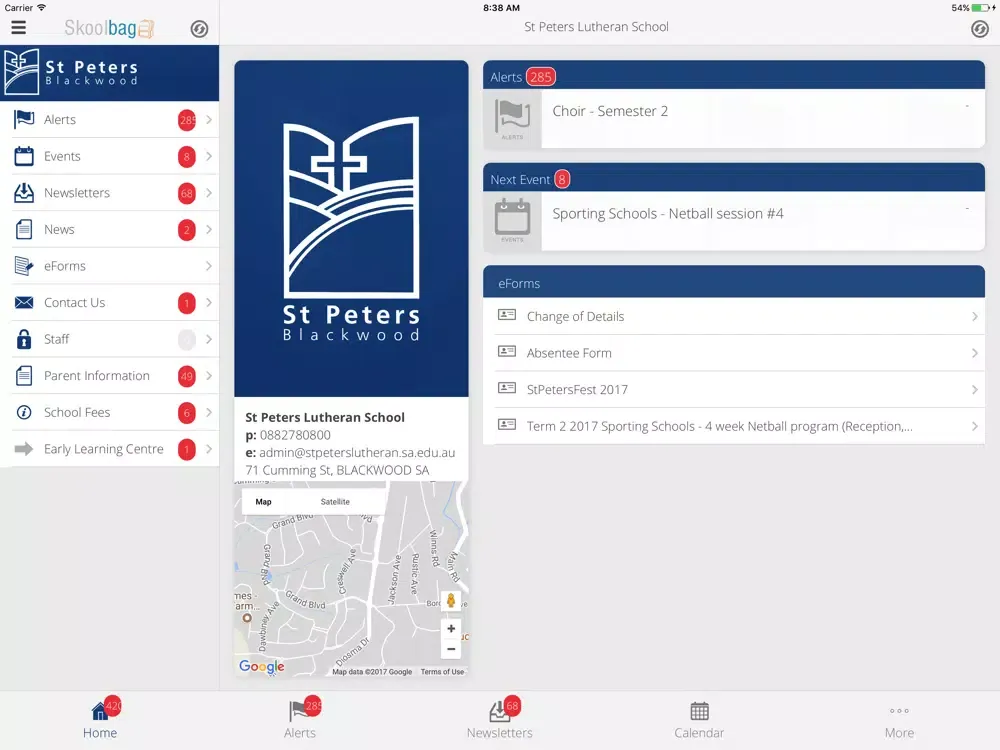Viewport: 1000px width, 750px height.
Task: Tap the Staff padlock icon
Action: pos(24,339)
